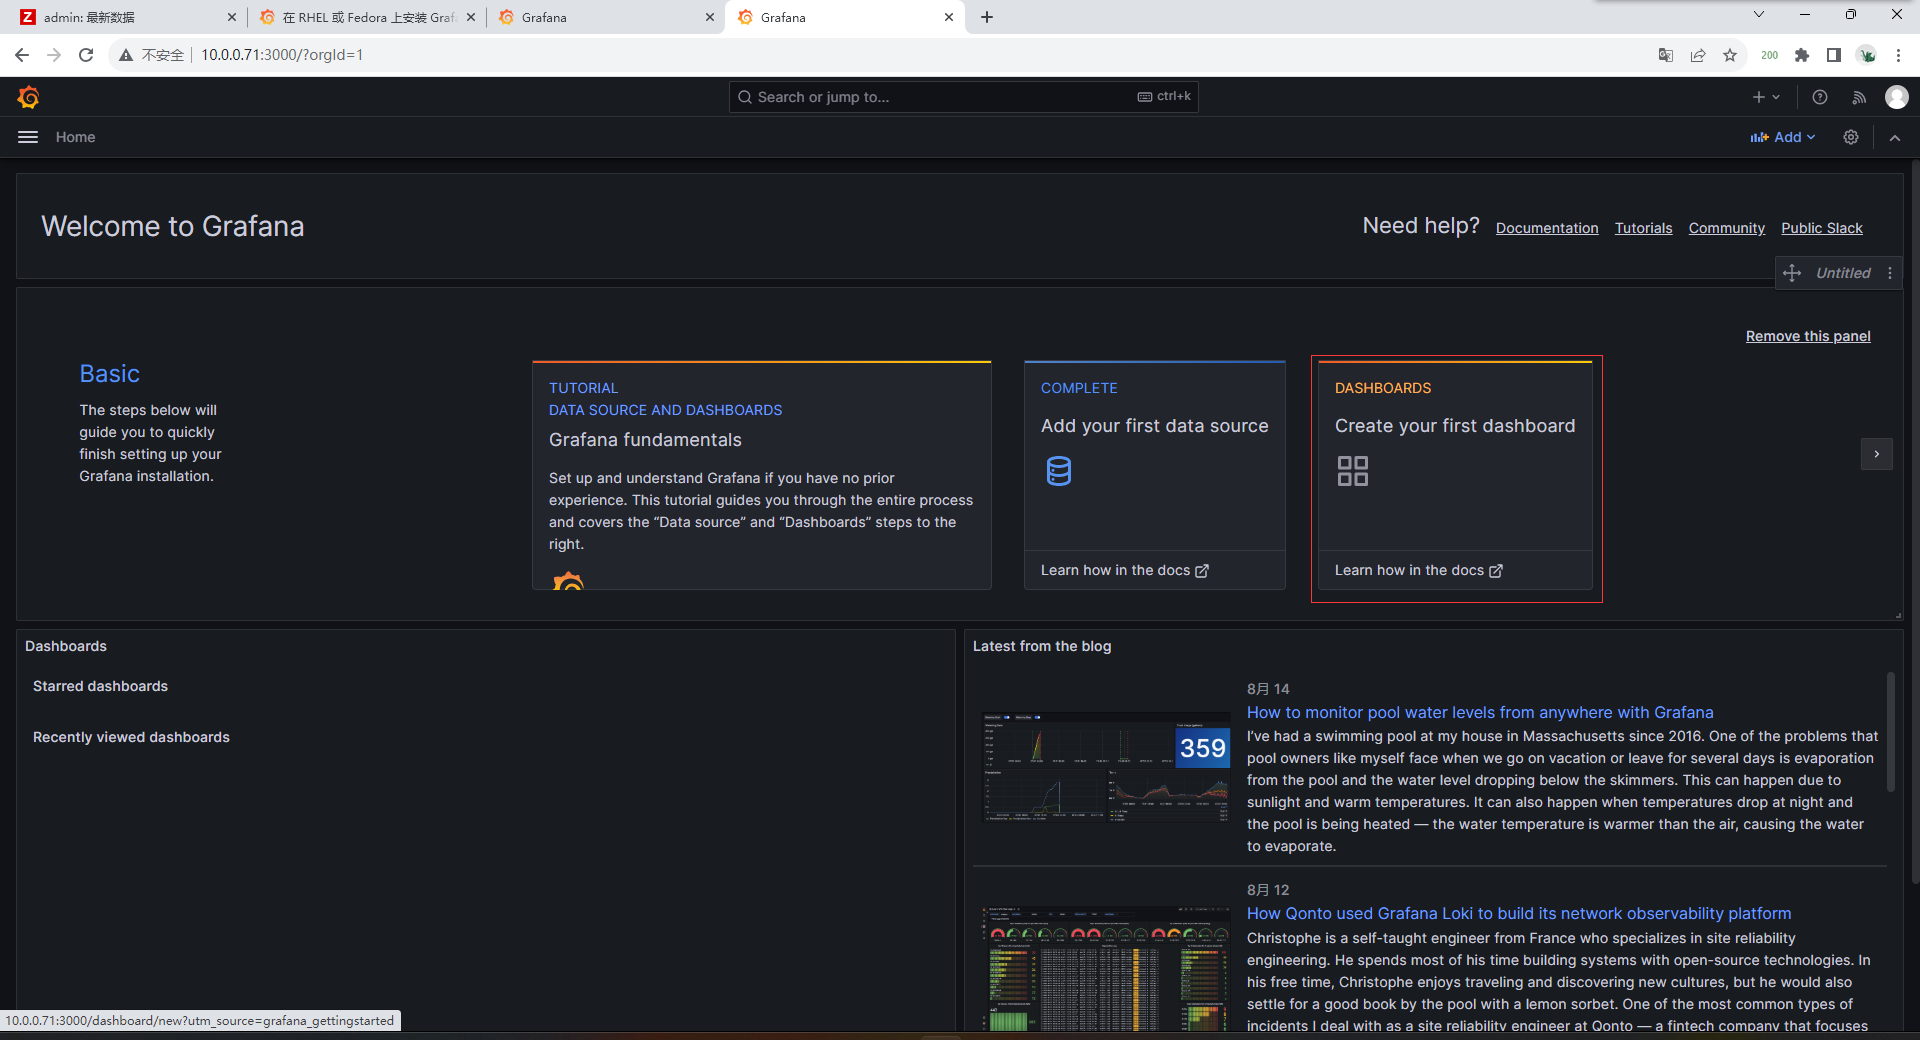Open the Qonto Grafana Loki blog post
The width and height of the screenshot is (1920, 1040).
[x=1519, y=913]
